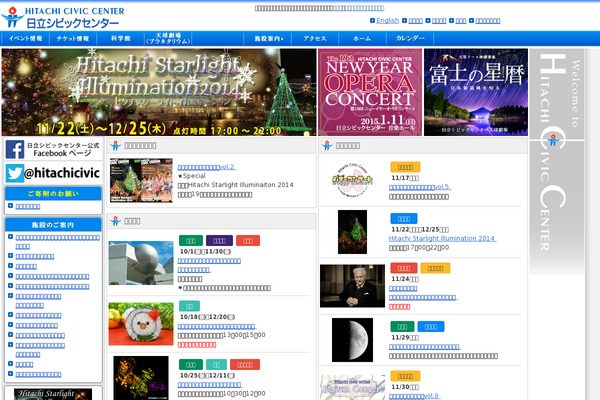600x400 pixels.
Task: Click the Hitachi Civic Center logo
Action: pos(63,17)
